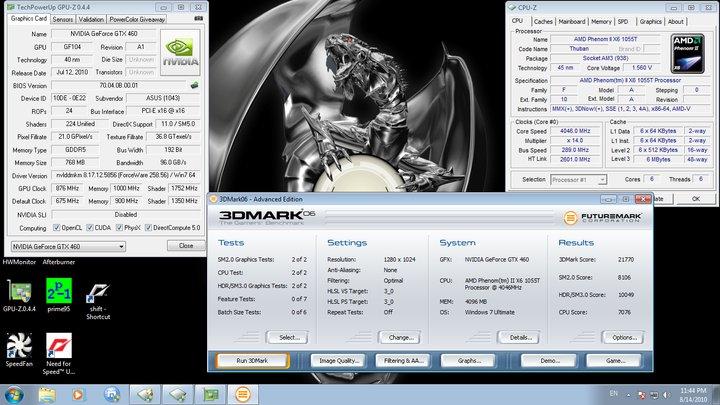Click the Driver Version field in GPU-Z

tap(126, 175)
